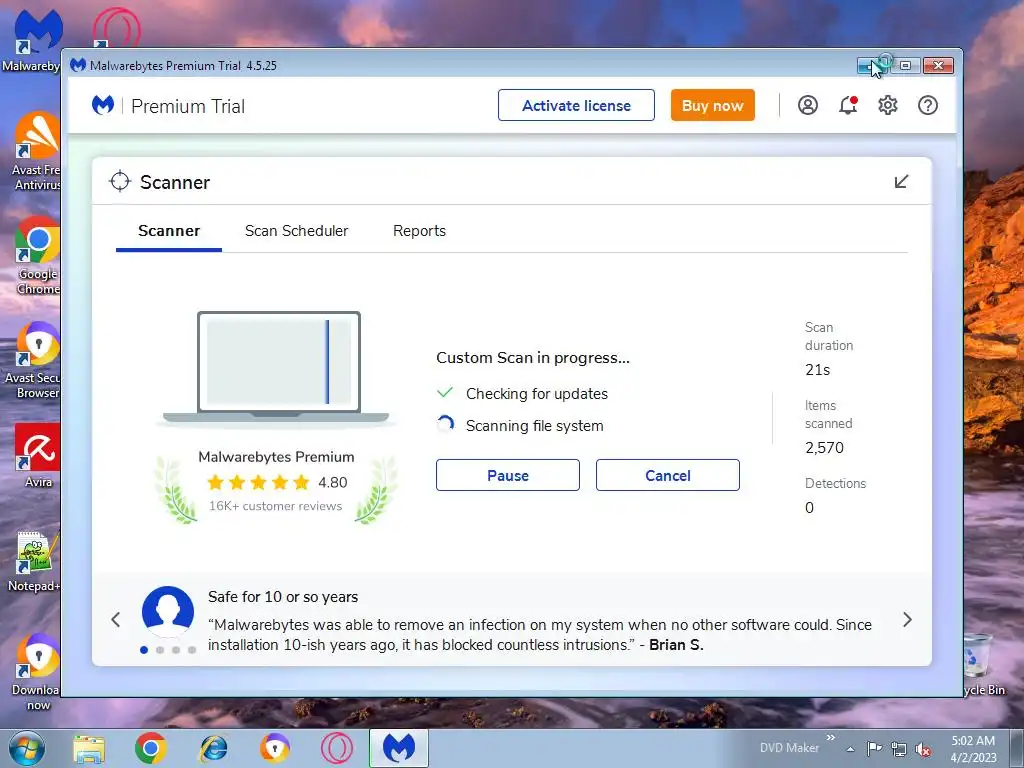This screenshot has width=1024, height=768.
Task: Expand the DVD Maker toolbar chevron
Action: [831, 737]
